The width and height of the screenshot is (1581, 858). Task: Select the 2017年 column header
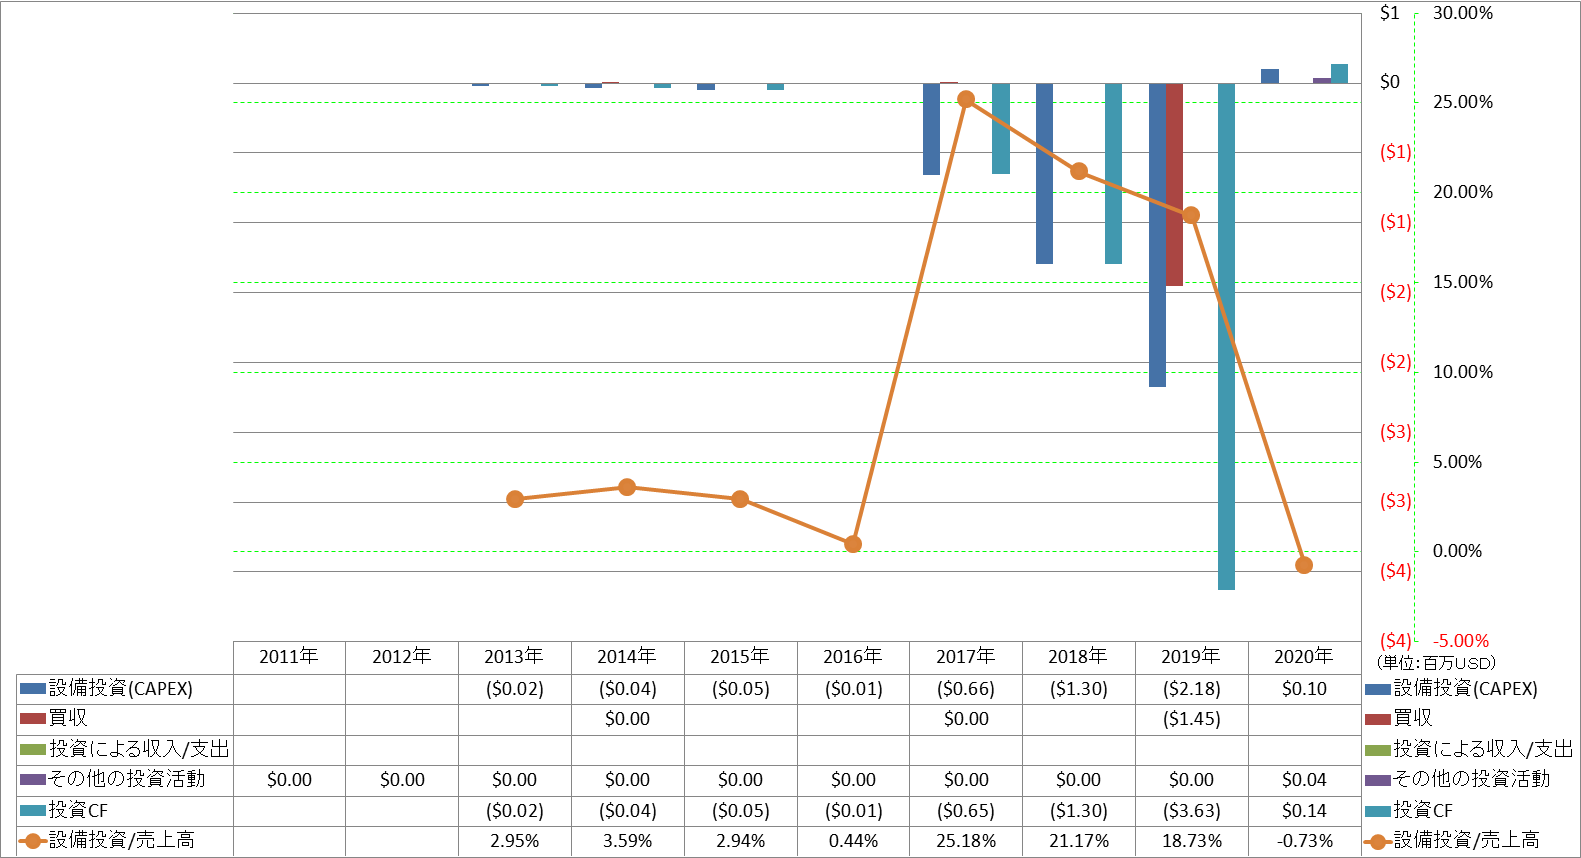click(966, 657)
